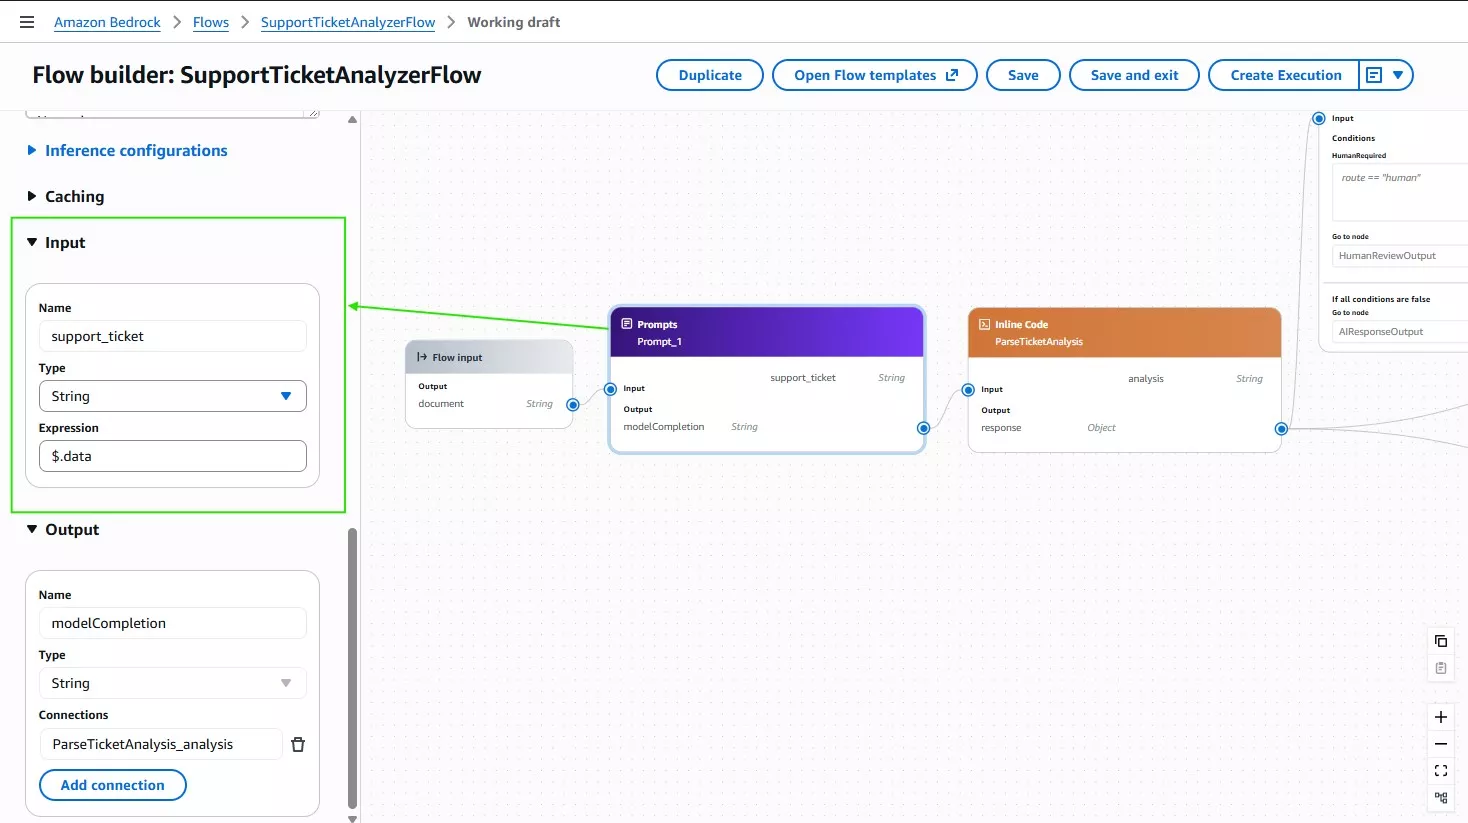Click the left panel scroll-down arrow

click(x=352, y=817)
